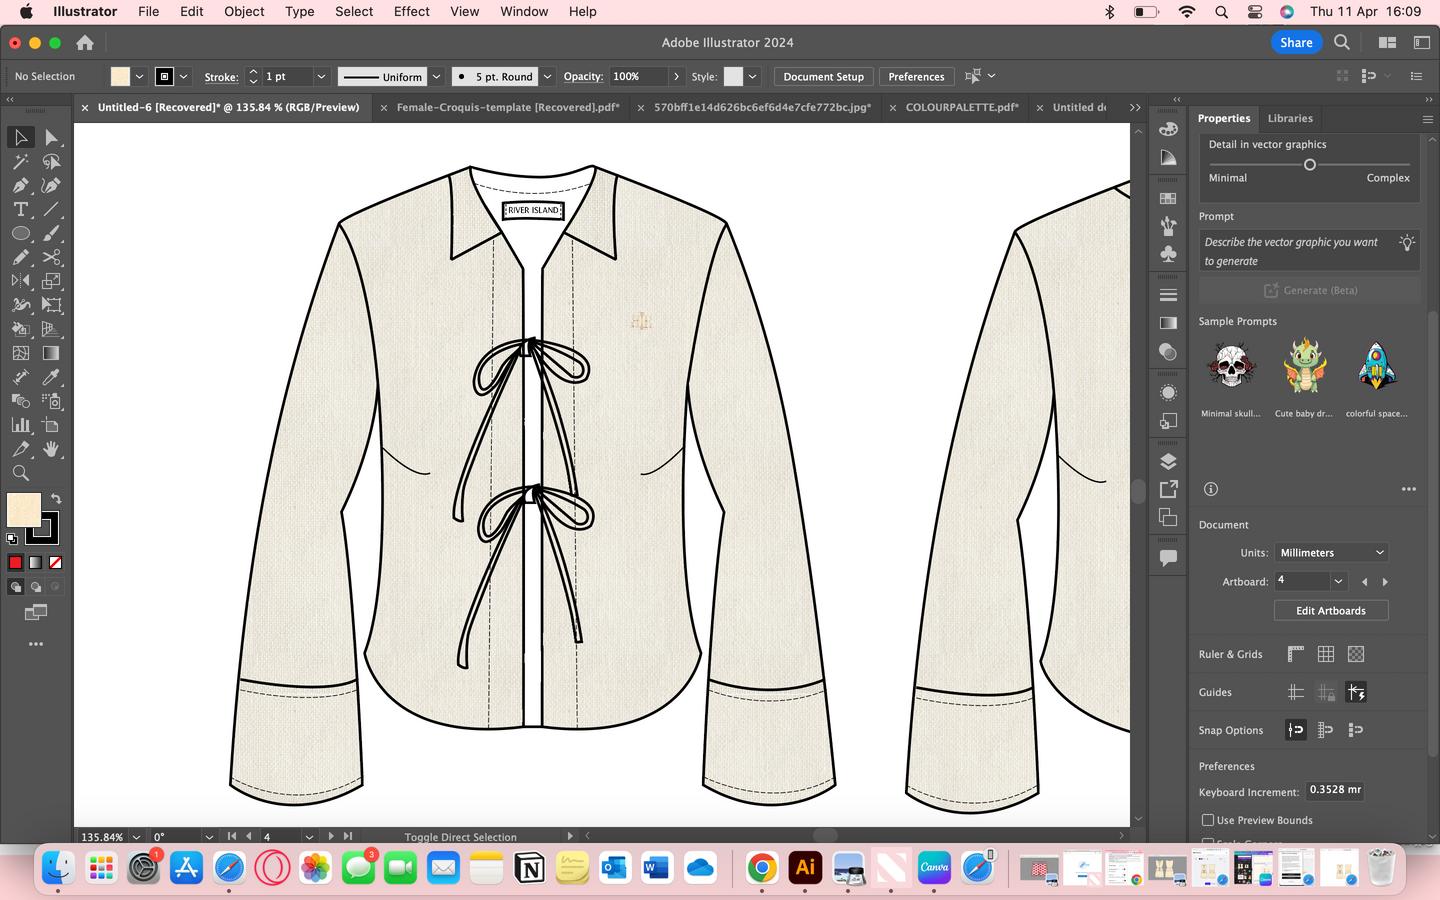Pick the Scissors tool in the toolbar
1440x900 pixels.
pyautogui.click(x=52, y=257)
